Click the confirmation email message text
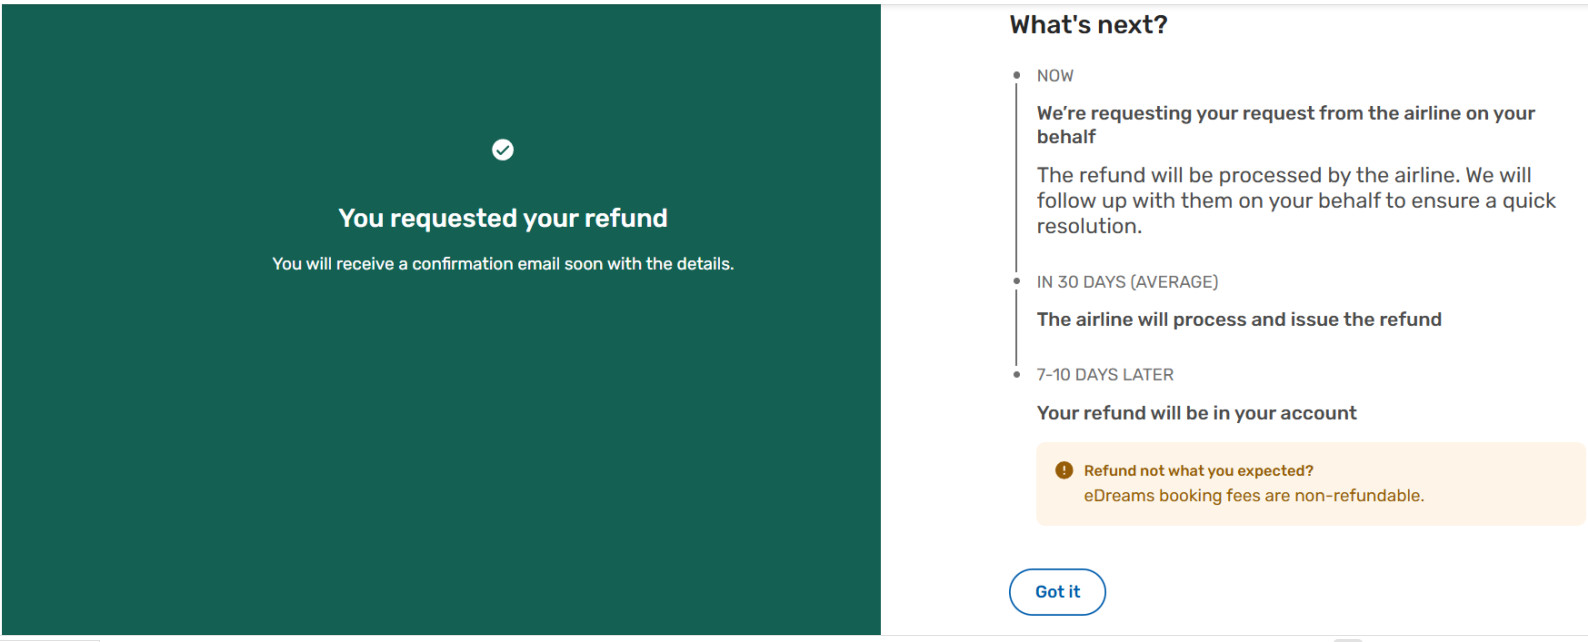 click(x=503, y=264)
